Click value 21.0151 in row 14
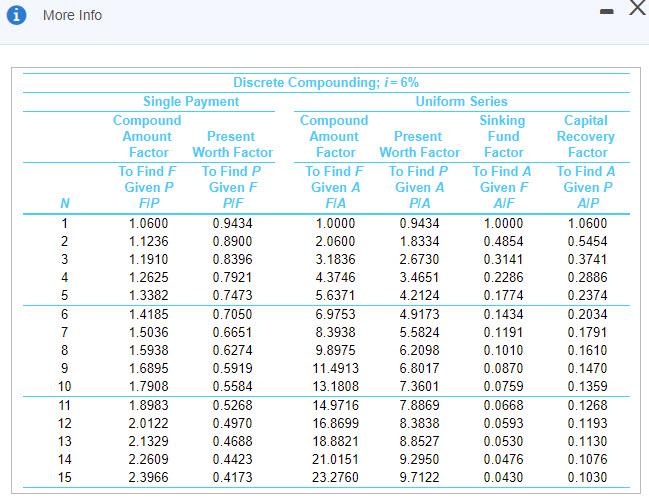Image resolution: width=649 pixels, height=504 pixels. (336, 459)
